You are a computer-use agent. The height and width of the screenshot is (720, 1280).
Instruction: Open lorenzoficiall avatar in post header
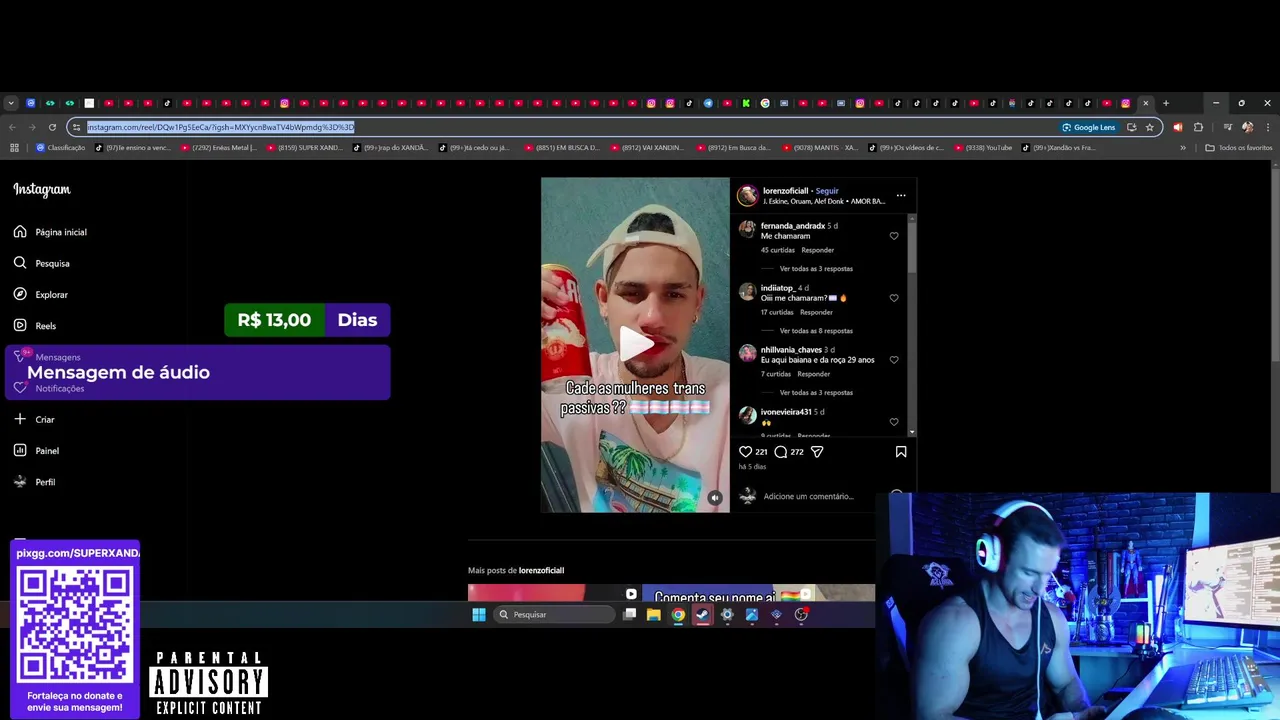coord(748,196)
